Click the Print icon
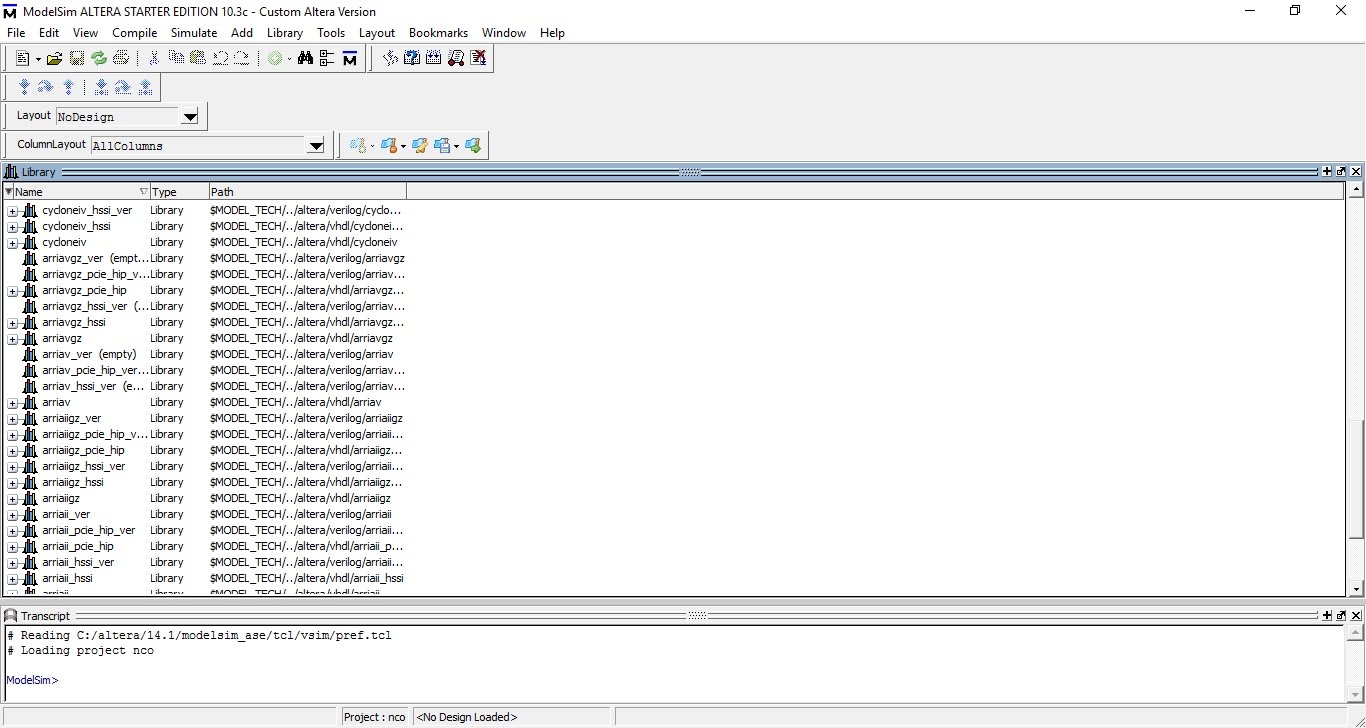 (x=121, y=59)
